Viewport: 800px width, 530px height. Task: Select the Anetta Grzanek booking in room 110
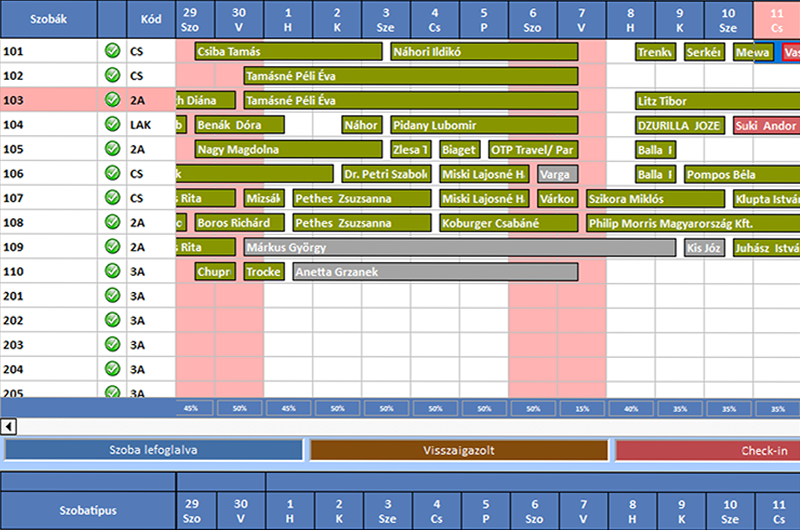[x=435, y=271]
